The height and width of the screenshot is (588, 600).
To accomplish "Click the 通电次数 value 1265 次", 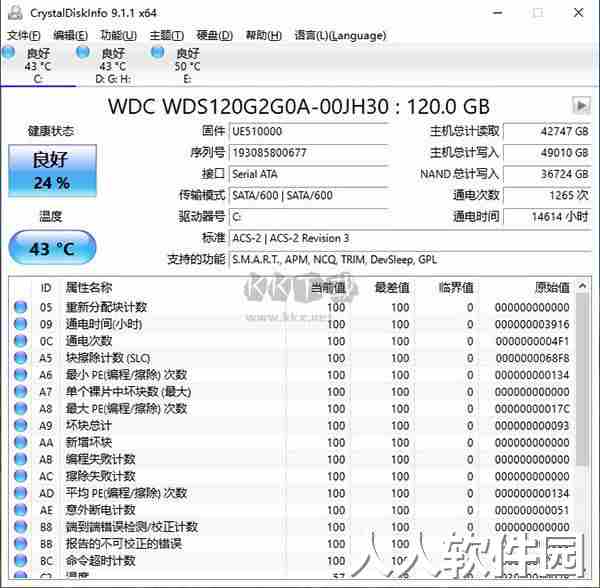I will (x=547, y=195).
